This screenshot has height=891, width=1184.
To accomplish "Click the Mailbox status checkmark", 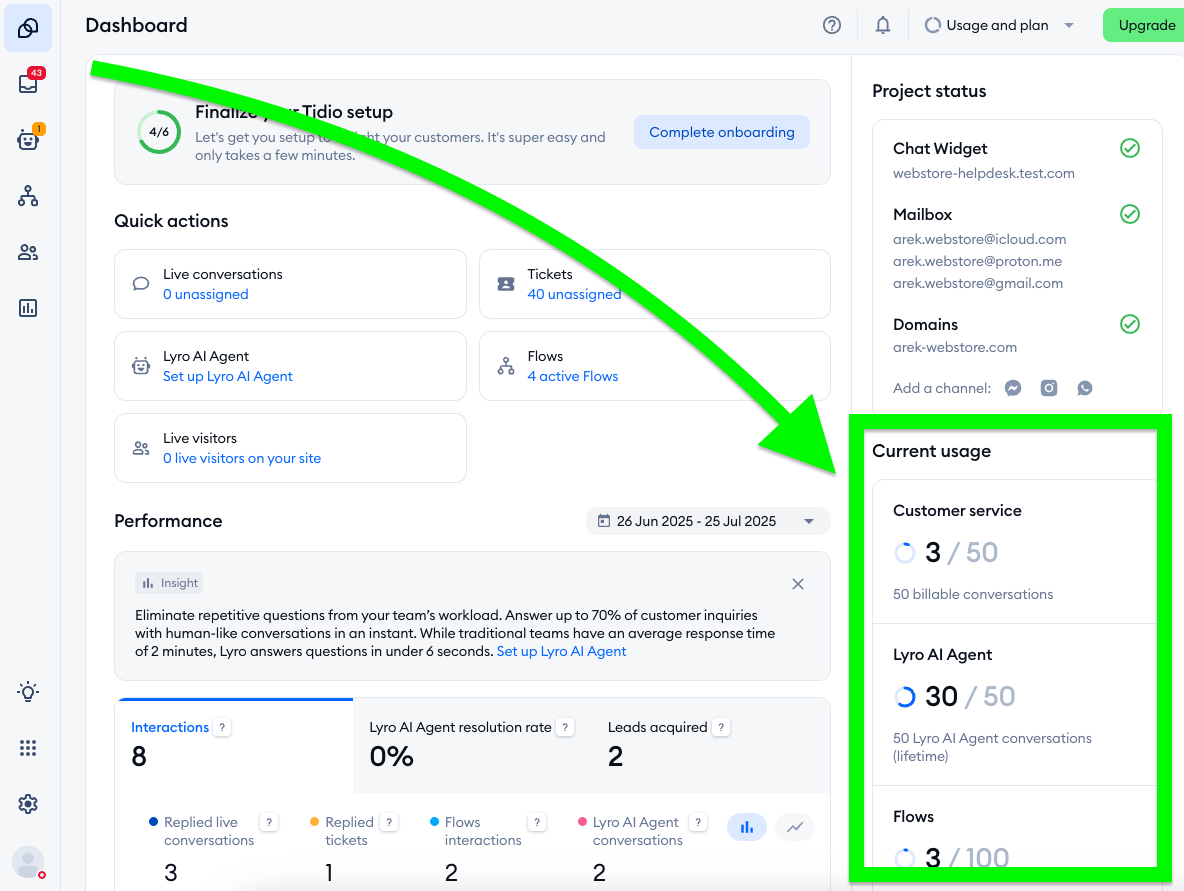I will click(x=1130, y=214).
